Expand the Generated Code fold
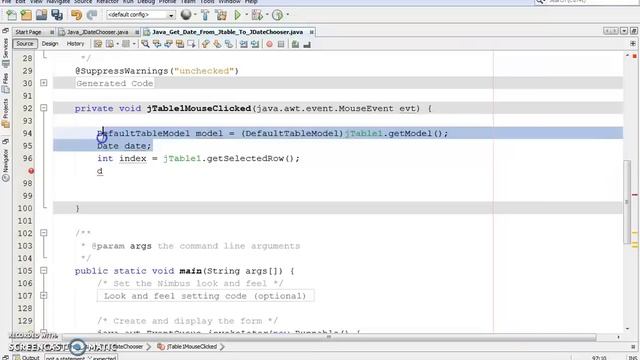Screen dimensions: 640x360 (x=44, y=83)
